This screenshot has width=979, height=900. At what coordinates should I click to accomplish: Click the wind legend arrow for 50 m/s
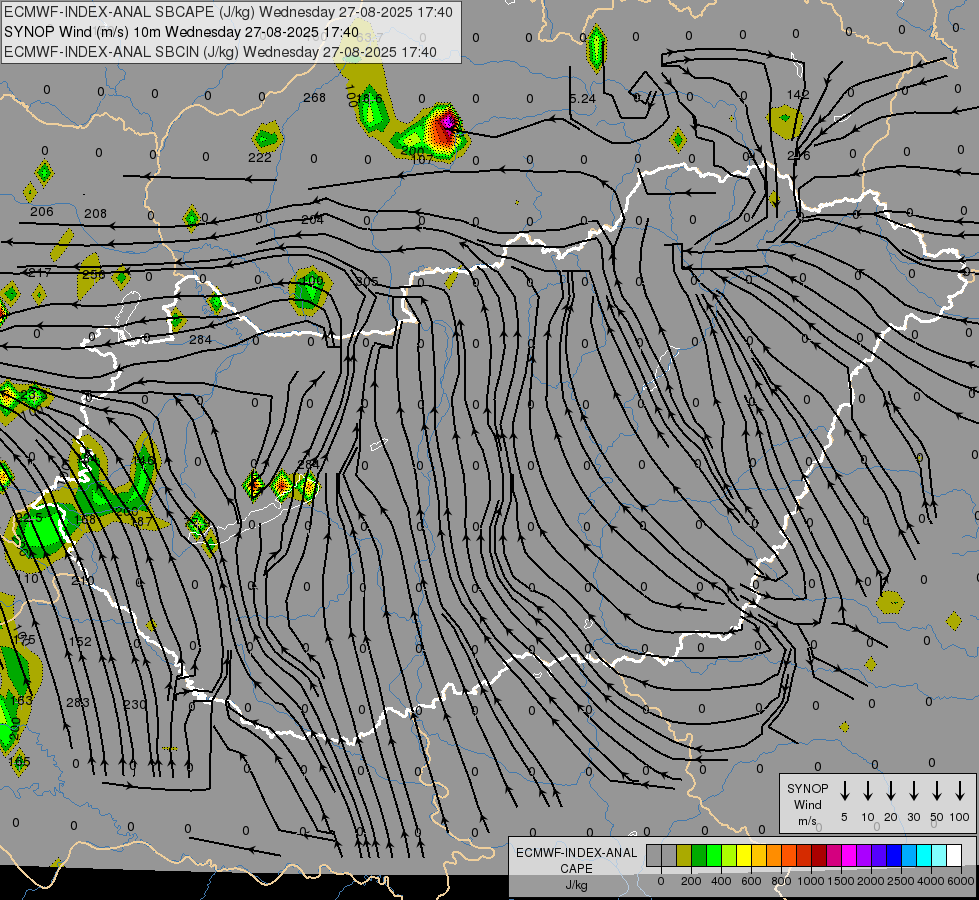937,791
